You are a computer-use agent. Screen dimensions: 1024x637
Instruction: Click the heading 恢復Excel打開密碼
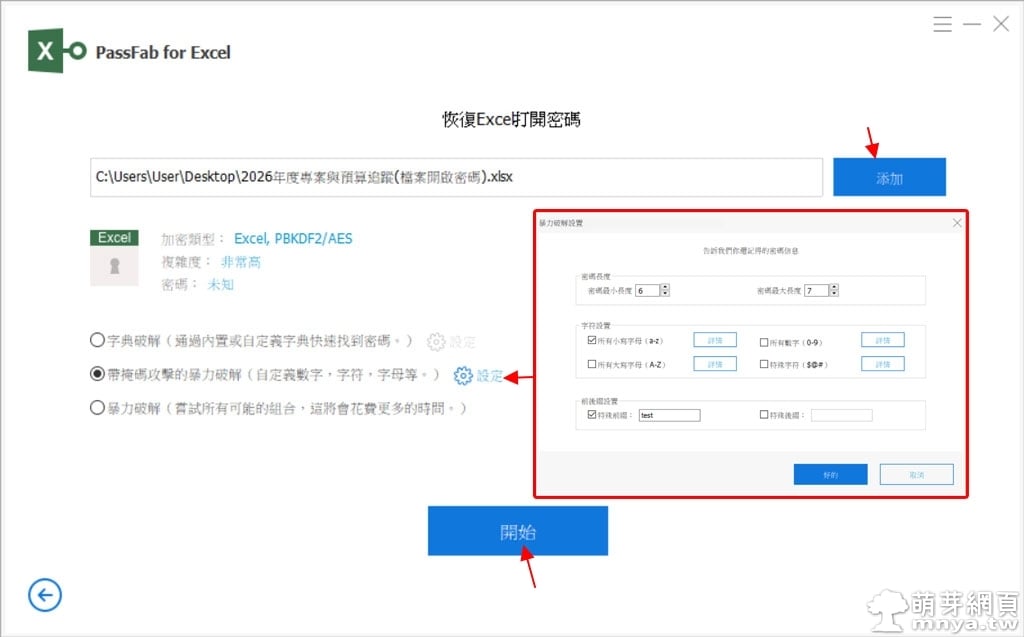click(511, 120)
